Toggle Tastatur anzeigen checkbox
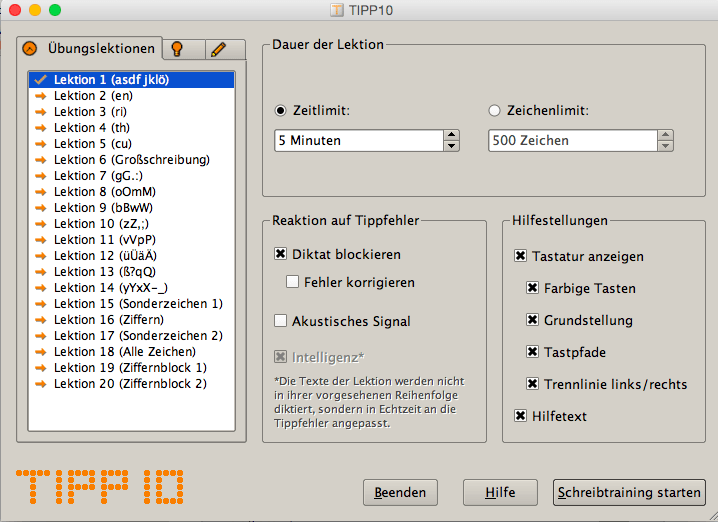This screenshot has width=718, height=522. (521, 256)
